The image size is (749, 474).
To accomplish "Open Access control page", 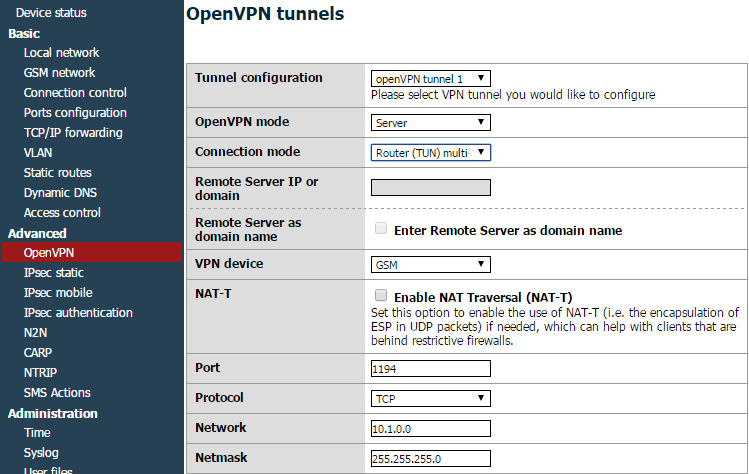I will point(62,213).
